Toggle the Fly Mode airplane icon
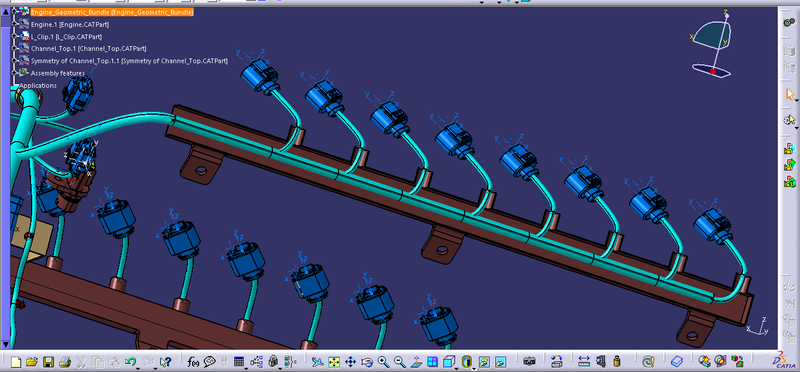Image resolution: width=800 pixels, height=372 pixels. (317, 362)
